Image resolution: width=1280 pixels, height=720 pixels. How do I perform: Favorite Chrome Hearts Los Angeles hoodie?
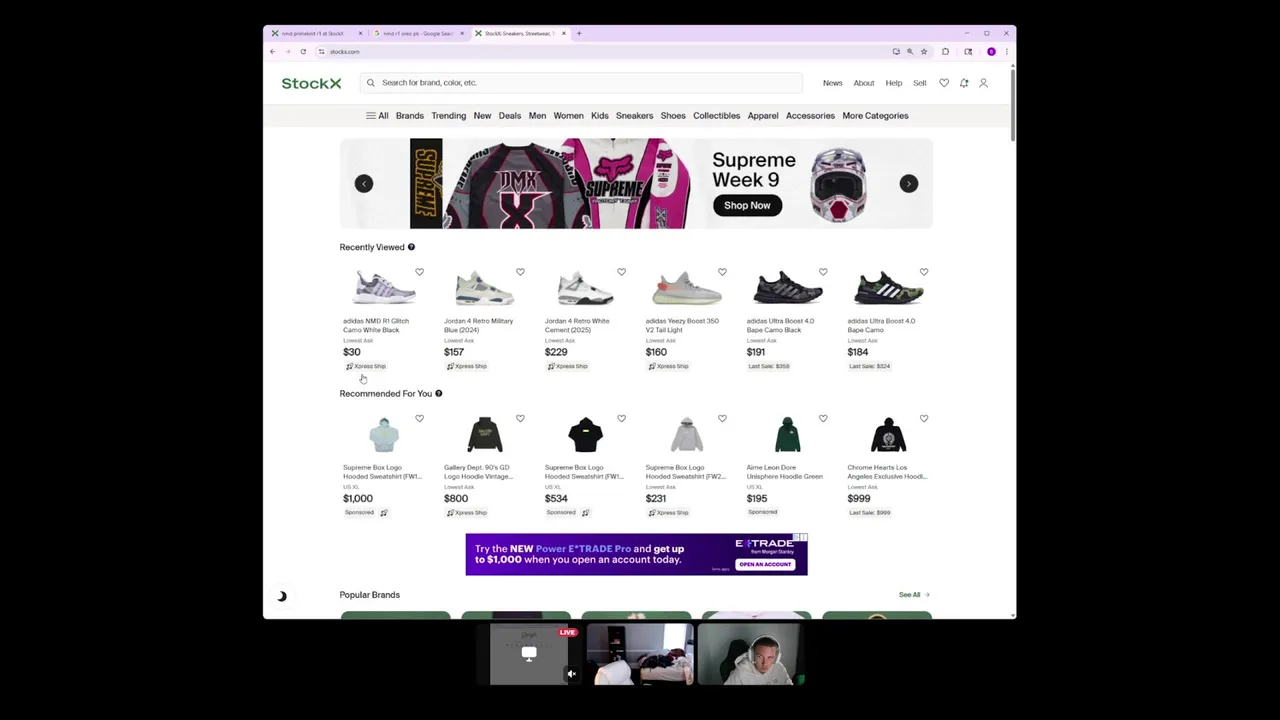pyautogui.click(x=924, y=418)
